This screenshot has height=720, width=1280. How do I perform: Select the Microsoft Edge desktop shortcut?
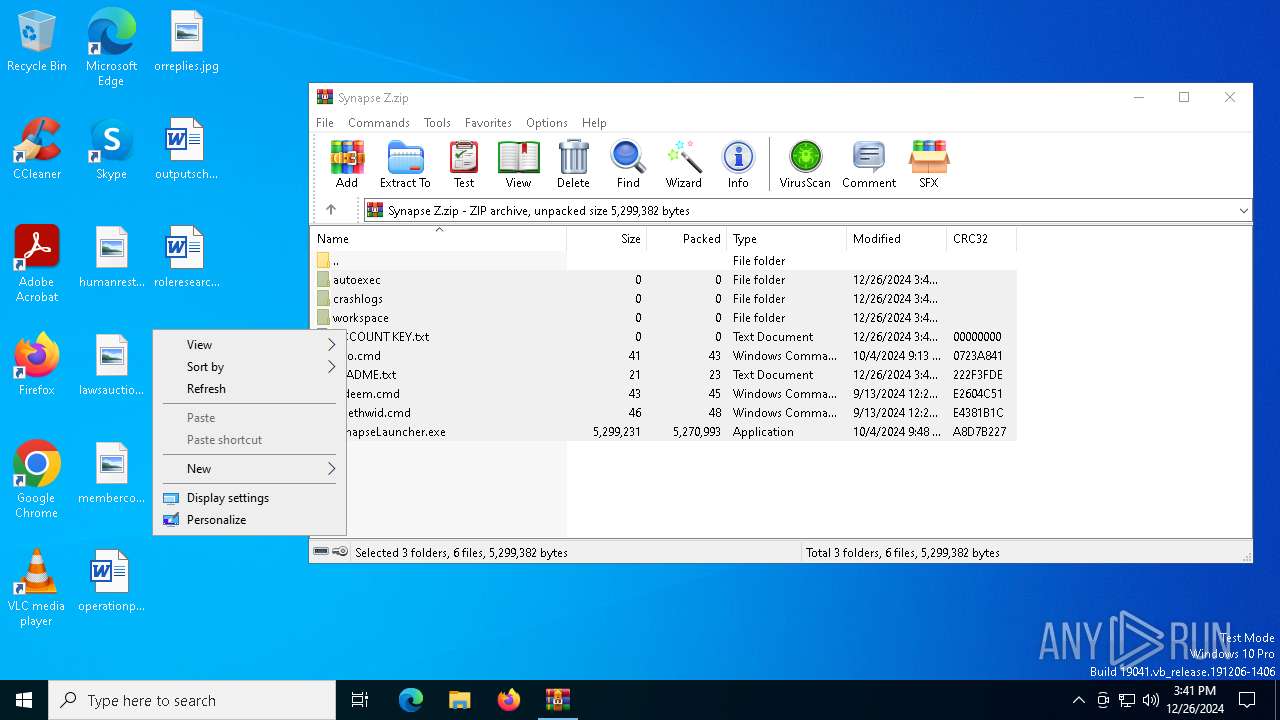111,48
